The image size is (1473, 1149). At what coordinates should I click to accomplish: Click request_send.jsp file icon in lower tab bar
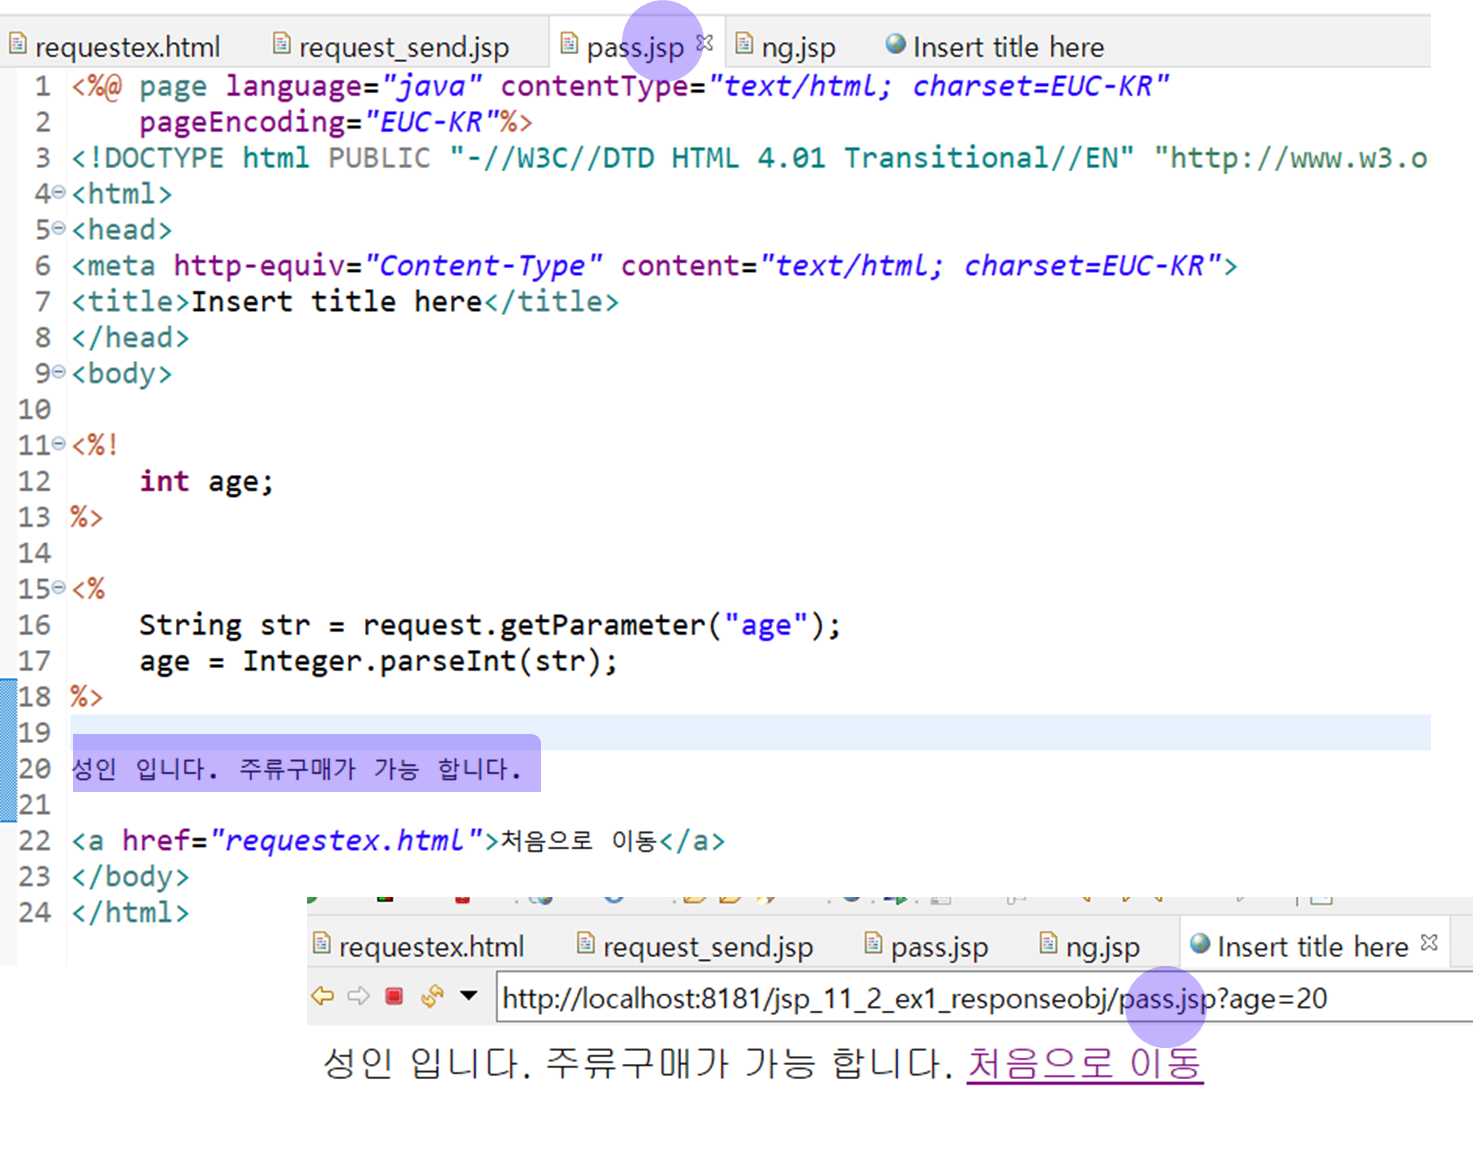click(x=586, y=942)
